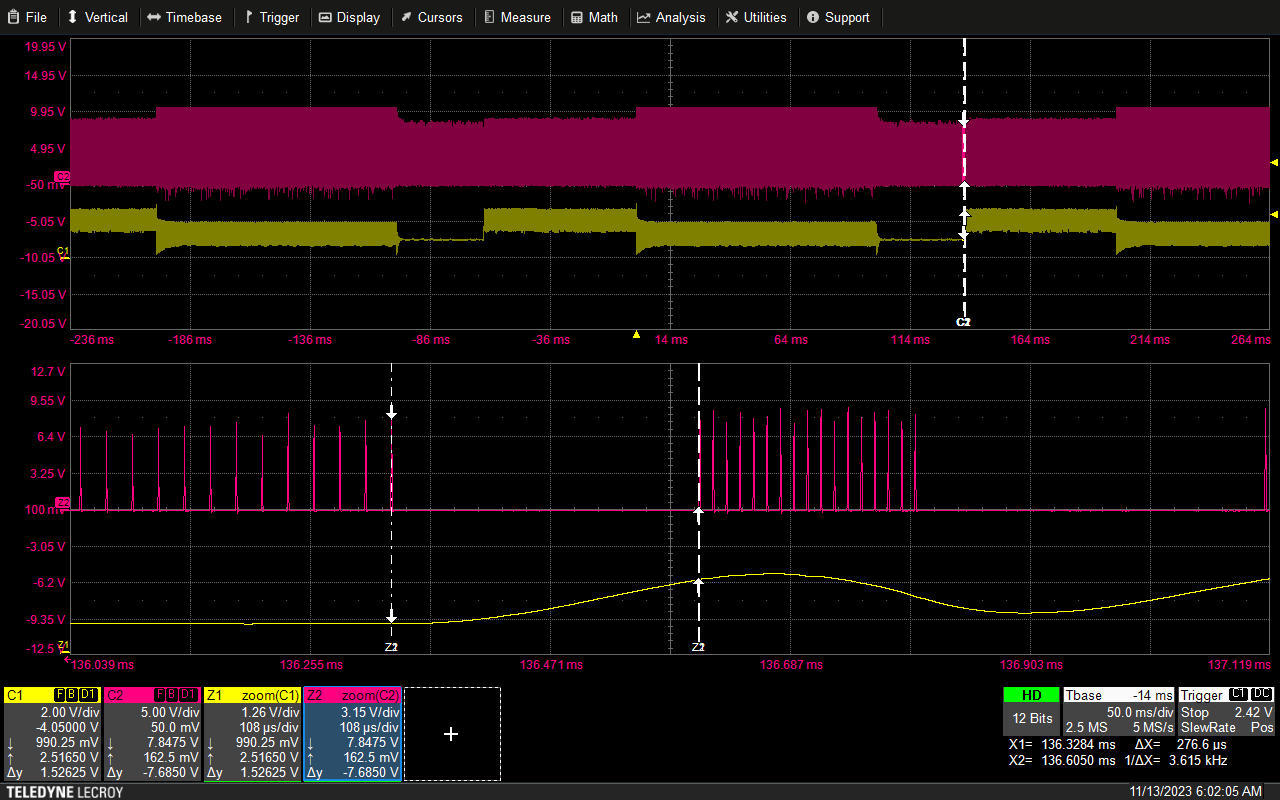1280x800 pixels.
Task: Click the Cursors menu icon
Action: (407, 17)
